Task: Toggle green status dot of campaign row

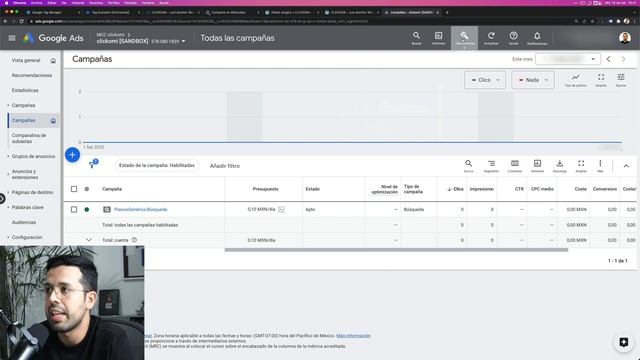Action: pos(87,209)
